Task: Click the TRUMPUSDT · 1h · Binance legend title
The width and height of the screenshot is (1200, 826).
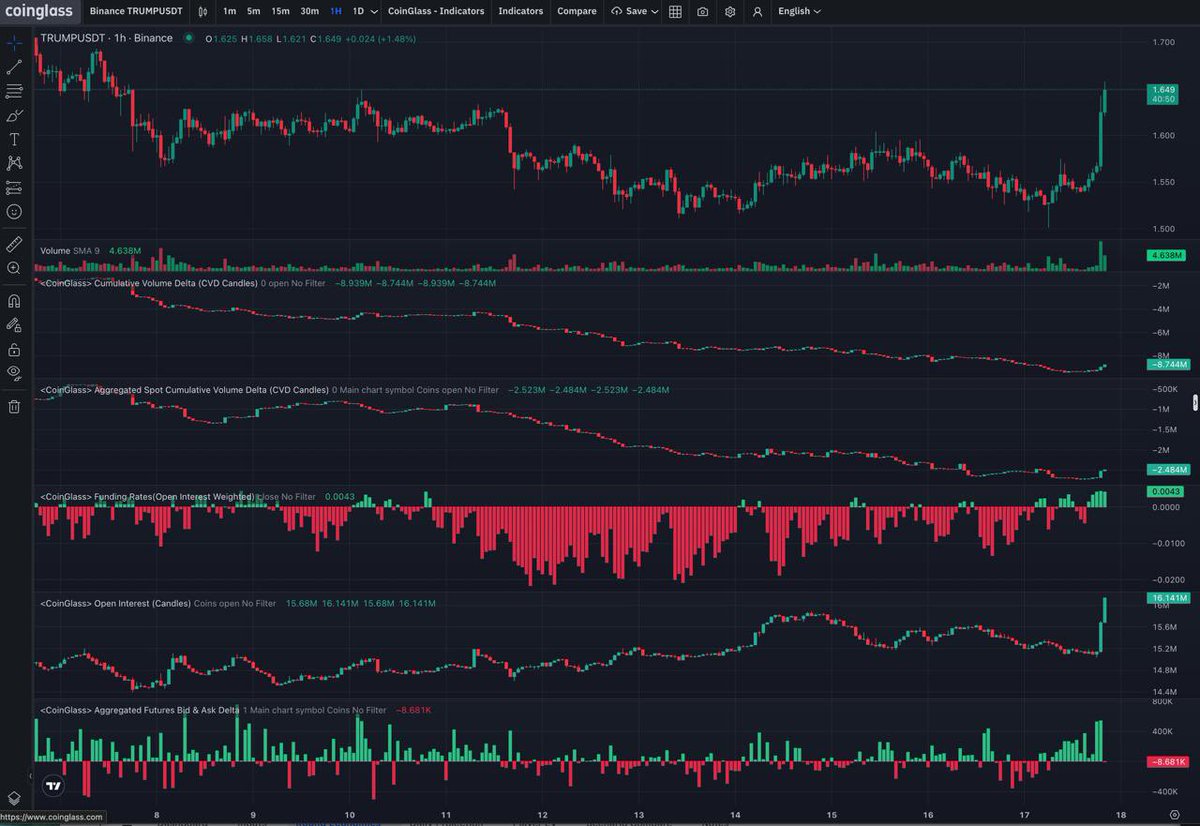Action: click(x=106, y=38)
